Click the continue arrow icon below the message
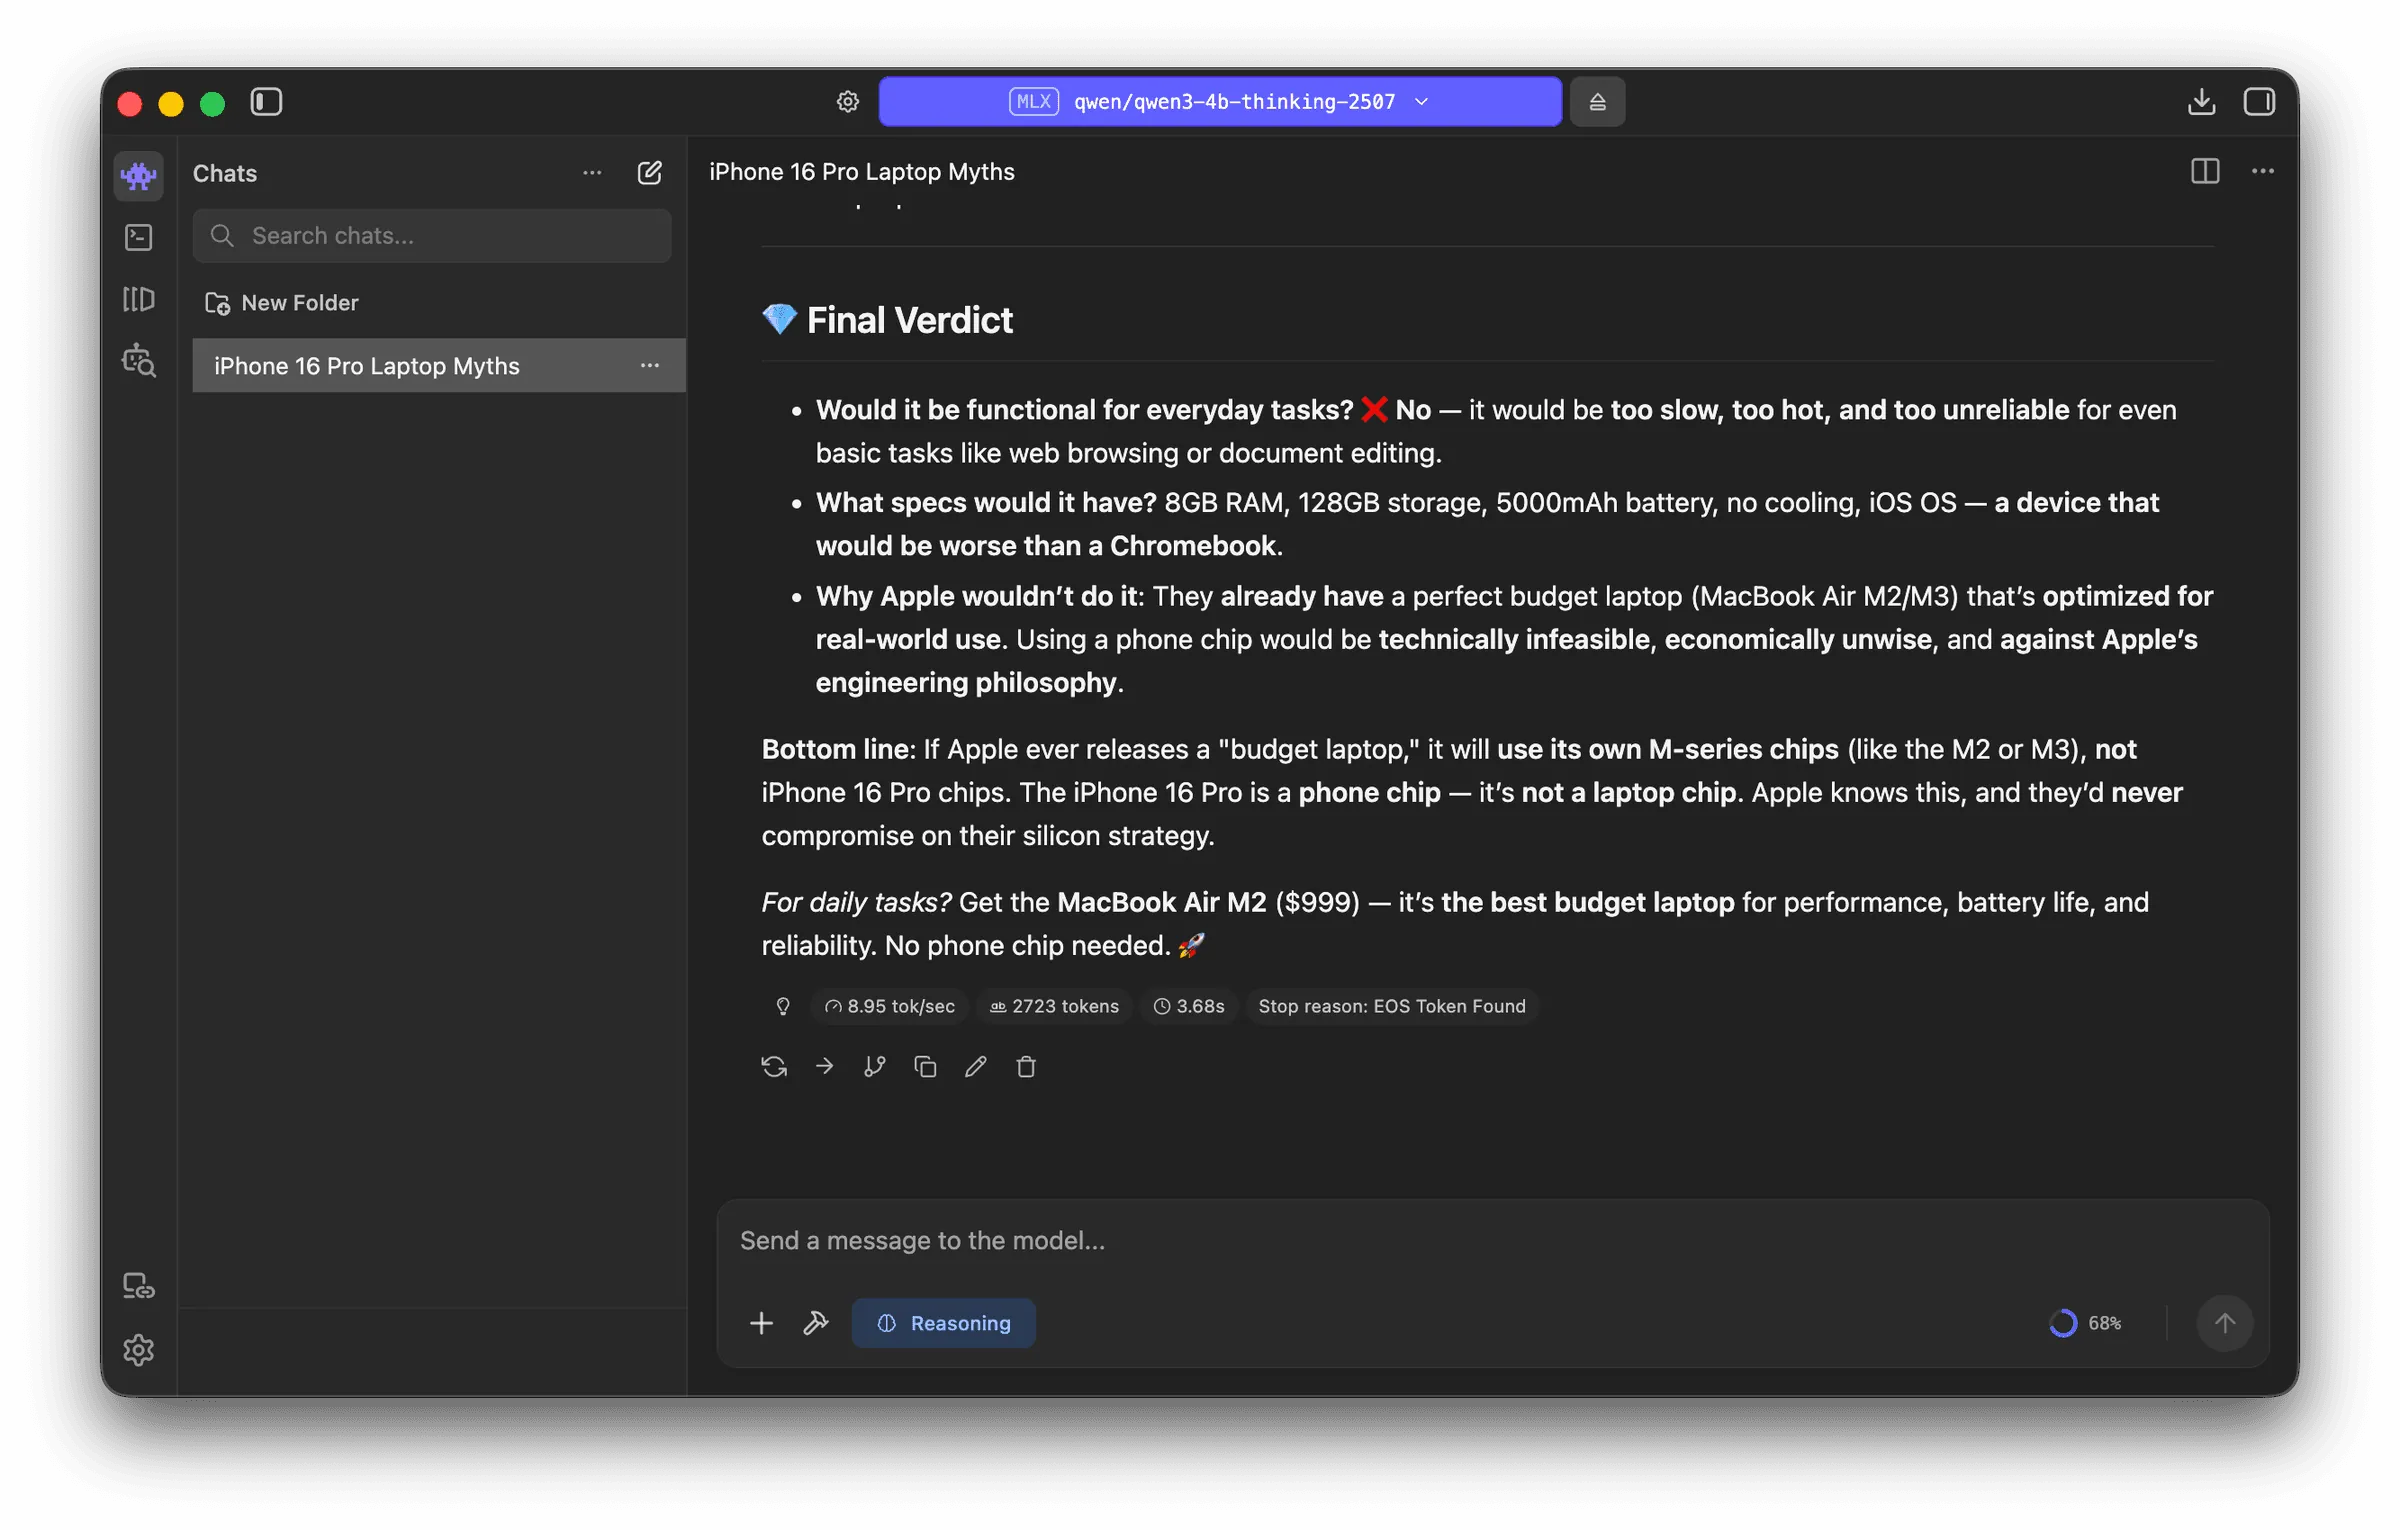The image size is (2400, 1530). (x=824, y=1067)
